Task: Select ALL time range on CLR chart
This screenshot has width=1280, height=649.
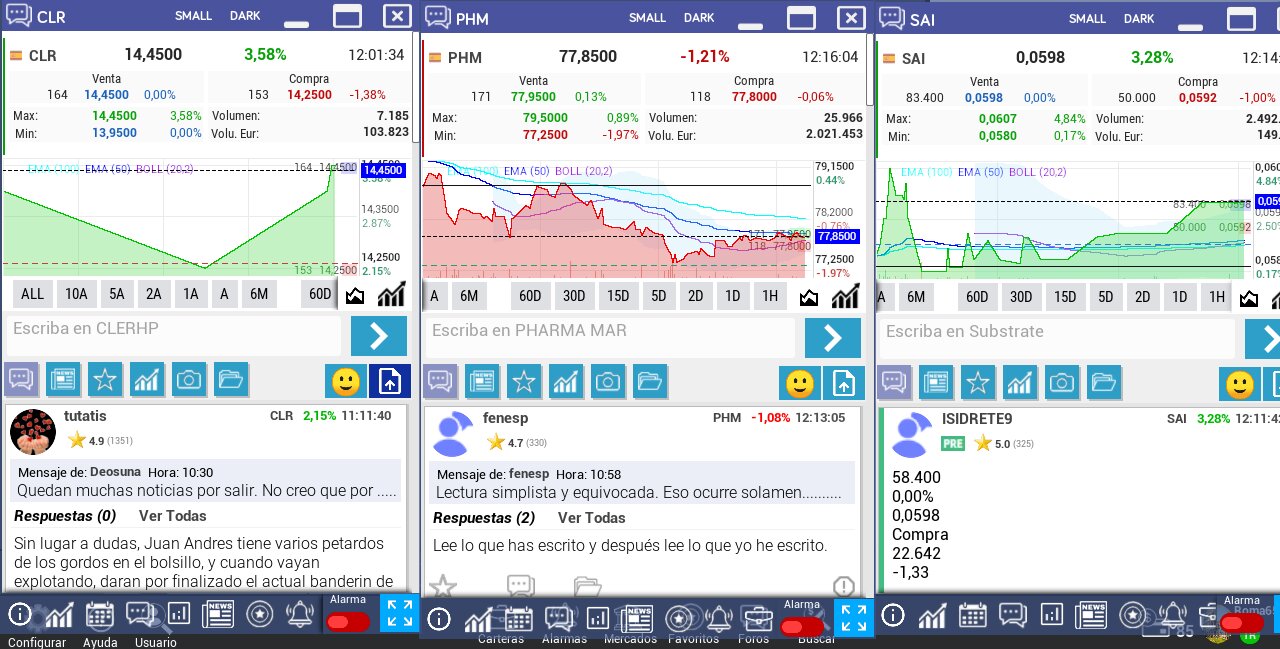Action: [33, 294]
